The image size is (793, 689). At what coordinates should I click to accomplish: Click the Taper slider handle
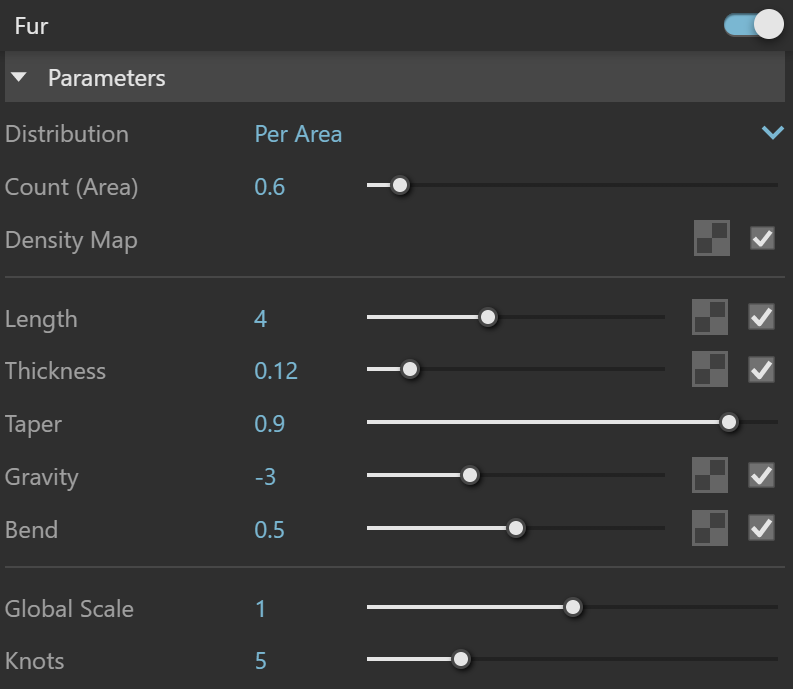(x=729, y=422)
